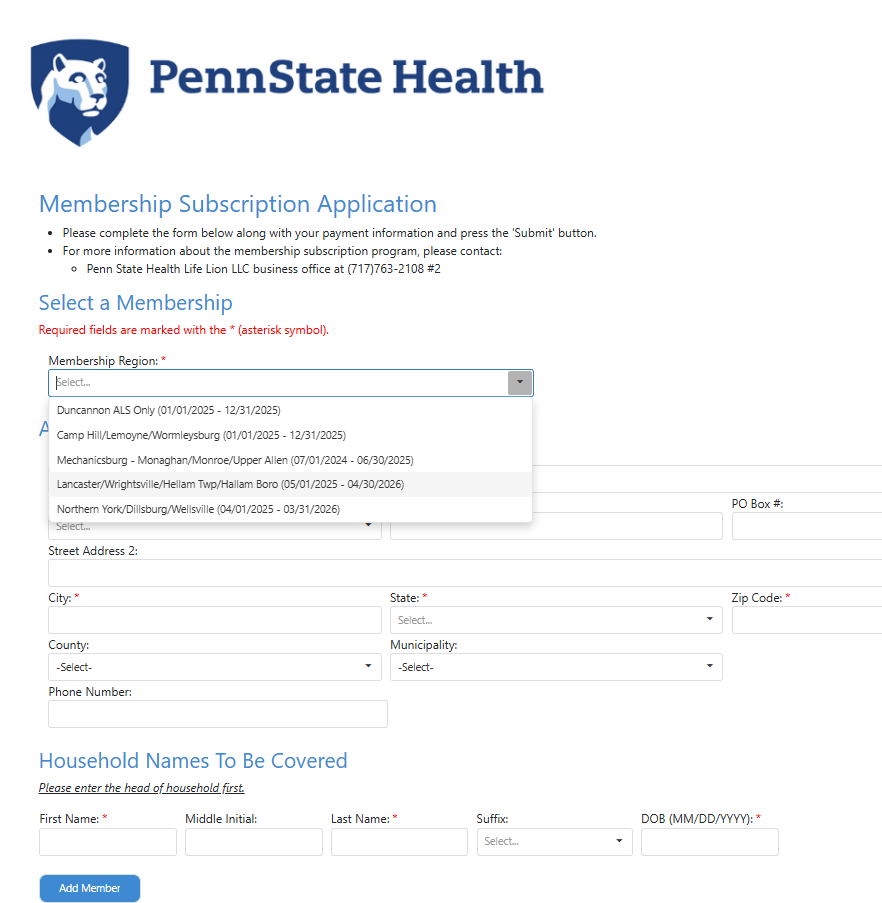Click the DOB date input field
The image size is (882, 903).
tap(709, 842)
